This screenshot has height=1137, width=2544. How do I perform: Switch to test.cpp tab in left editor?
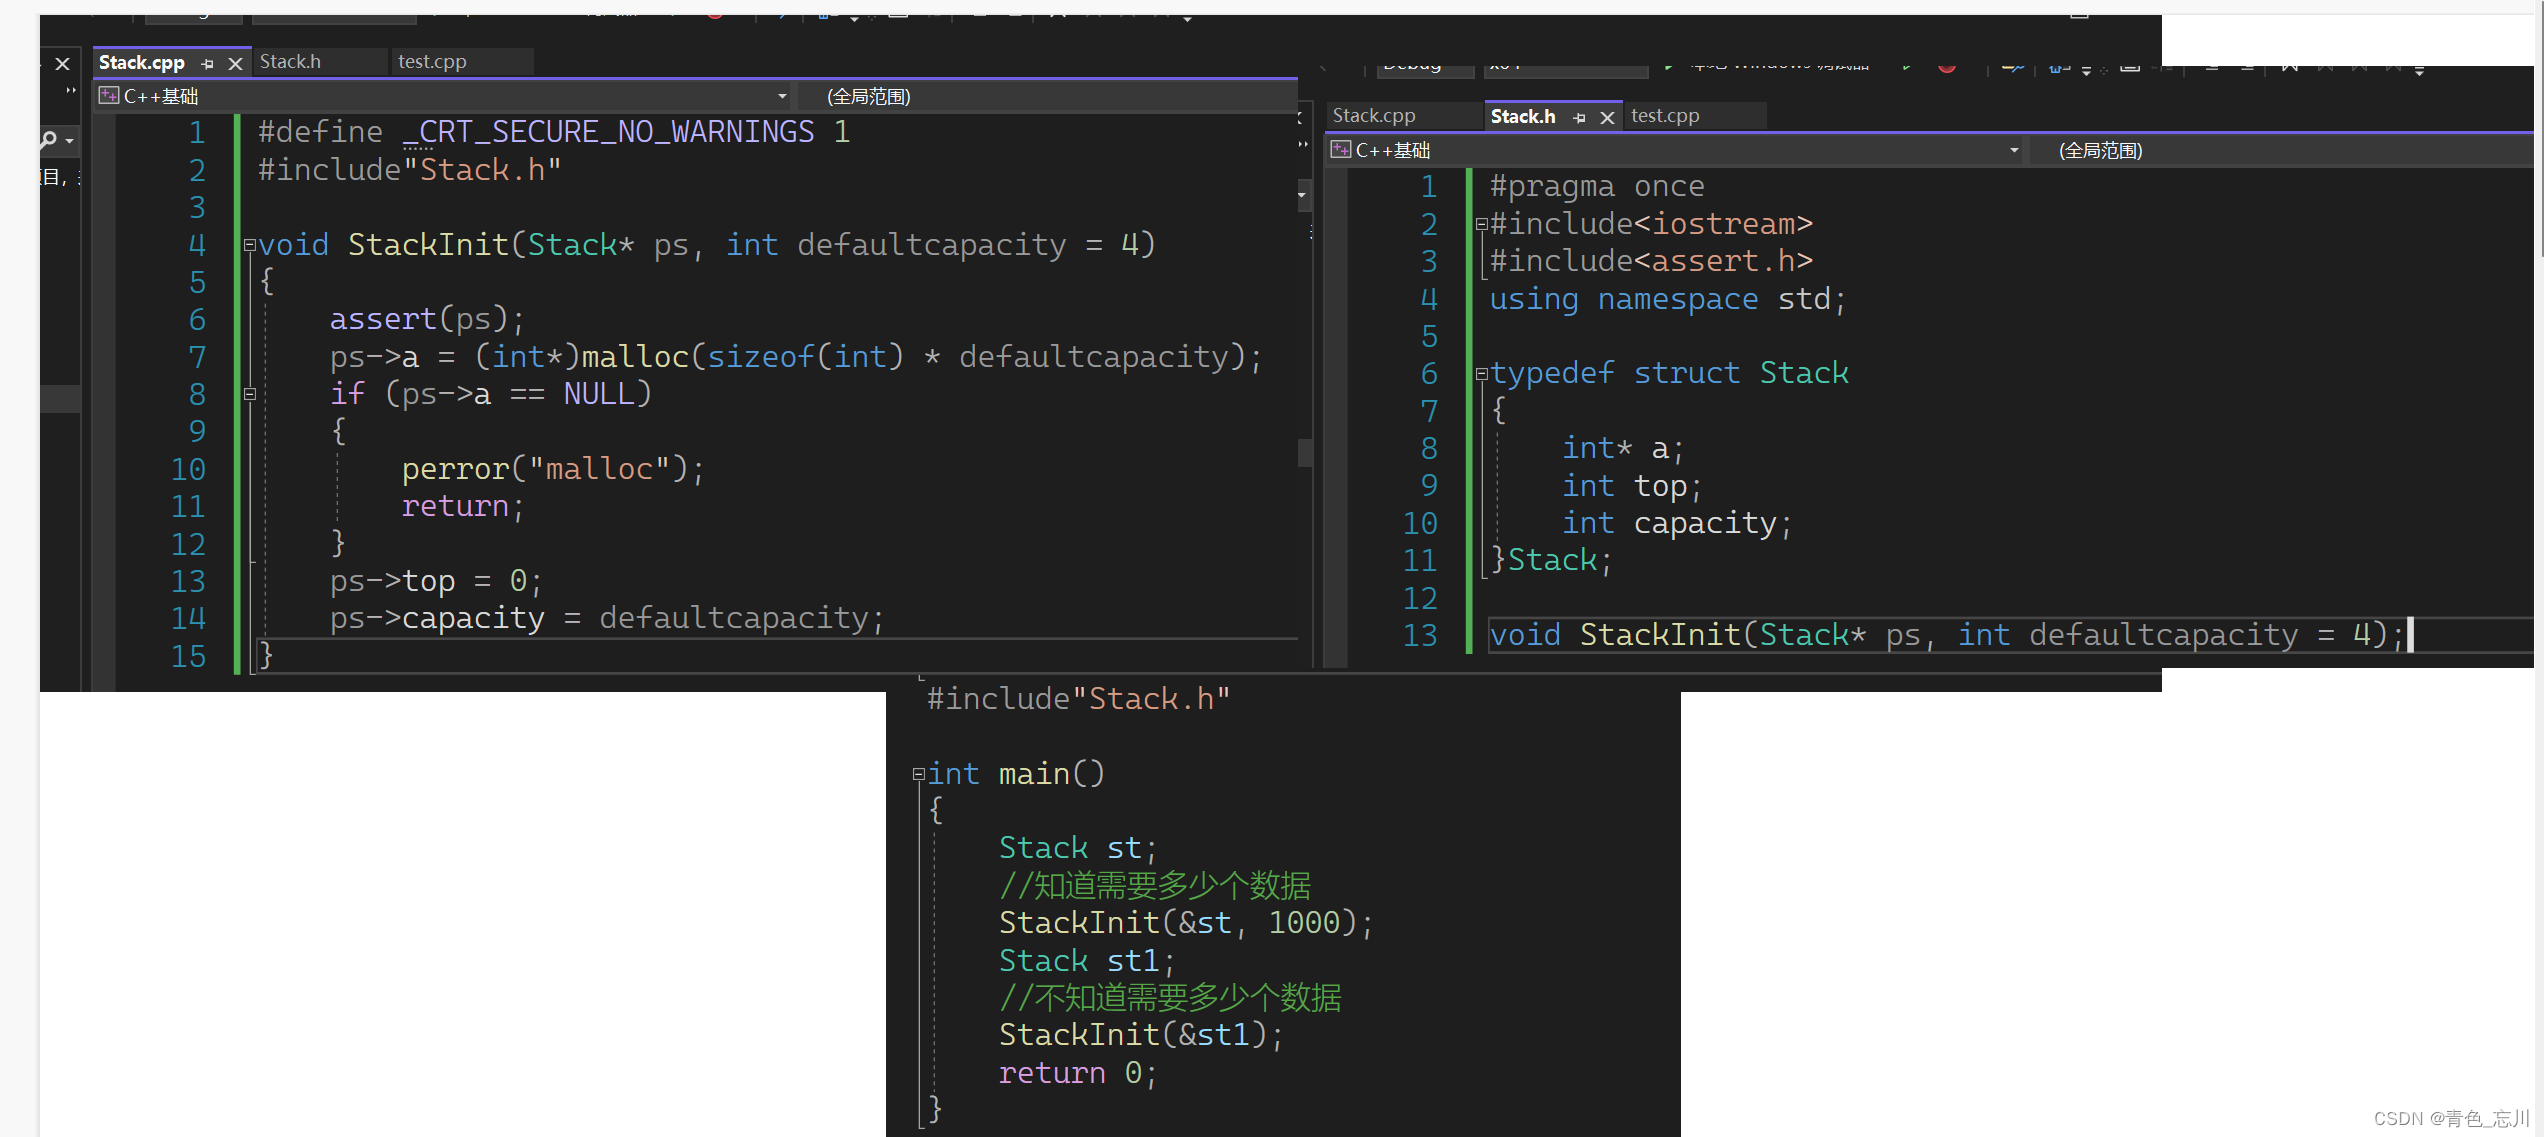pyautogui.click(x=432, y=62)
